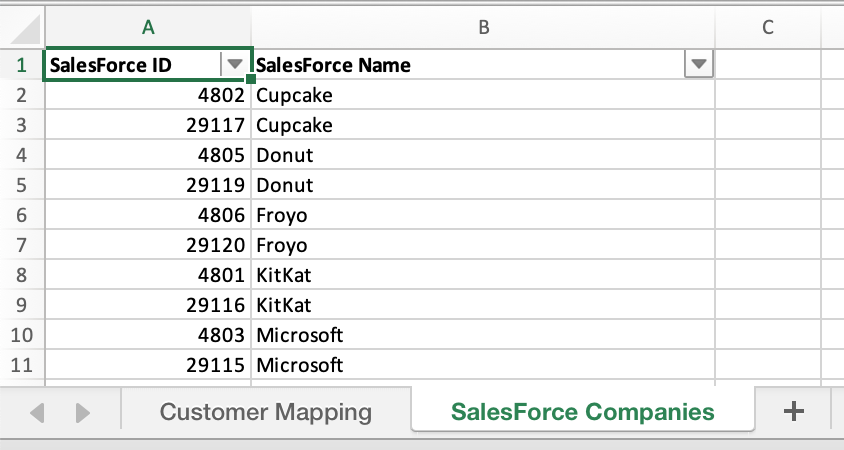
Task: Select cell containing 4805
Action: (x=148, y=155)
